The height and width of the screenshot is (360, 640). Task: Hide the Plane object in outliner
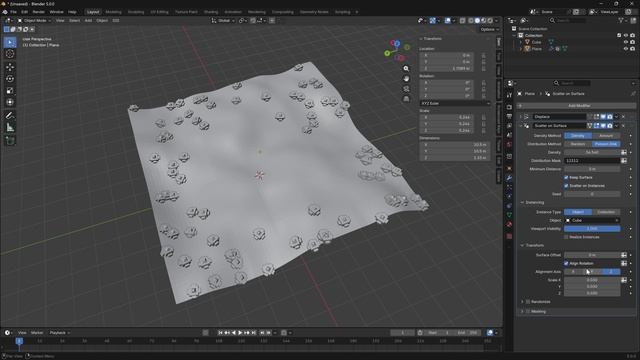pyautogui.click(x=626, y=49)
